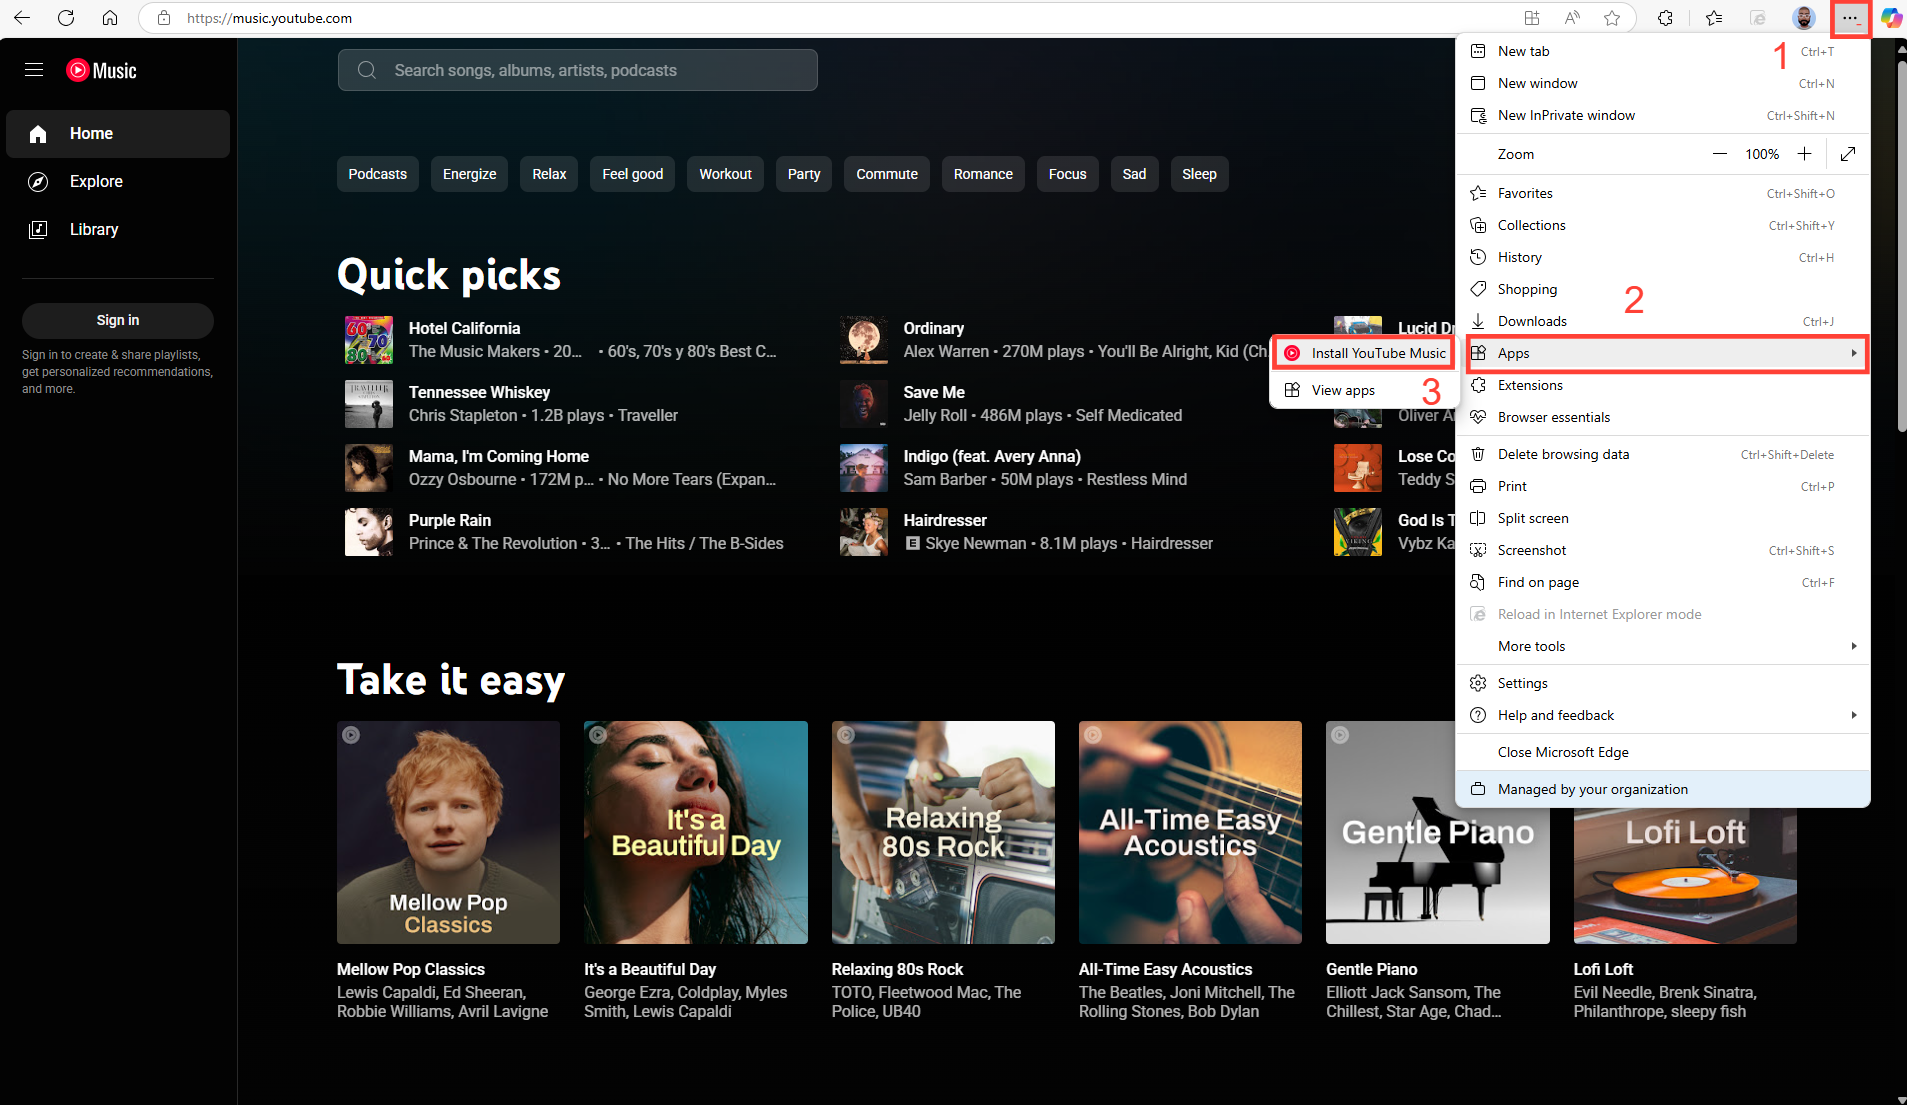The image size is (1907, 1105).
Task: Refresh the page with the reload icon
Action: point(66,17)
